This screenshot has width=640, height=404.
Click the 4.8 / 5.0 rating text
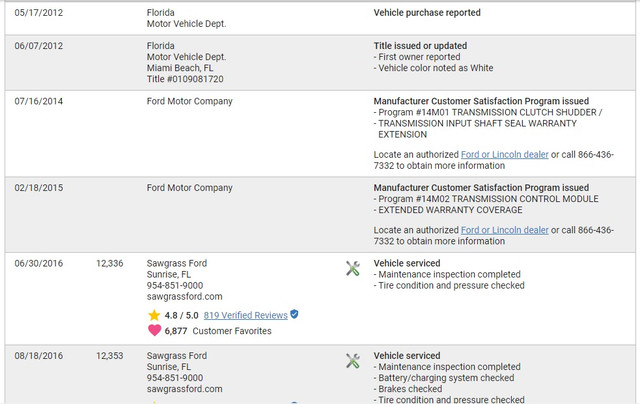click(x=181, y=315)
